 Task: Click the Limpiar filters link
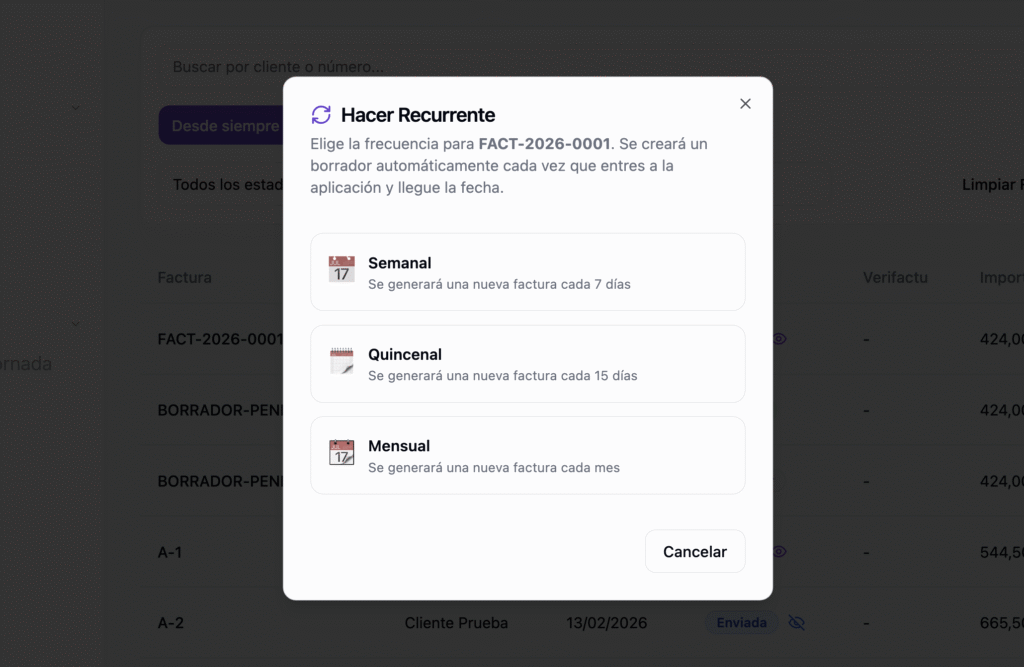[993, 185]
